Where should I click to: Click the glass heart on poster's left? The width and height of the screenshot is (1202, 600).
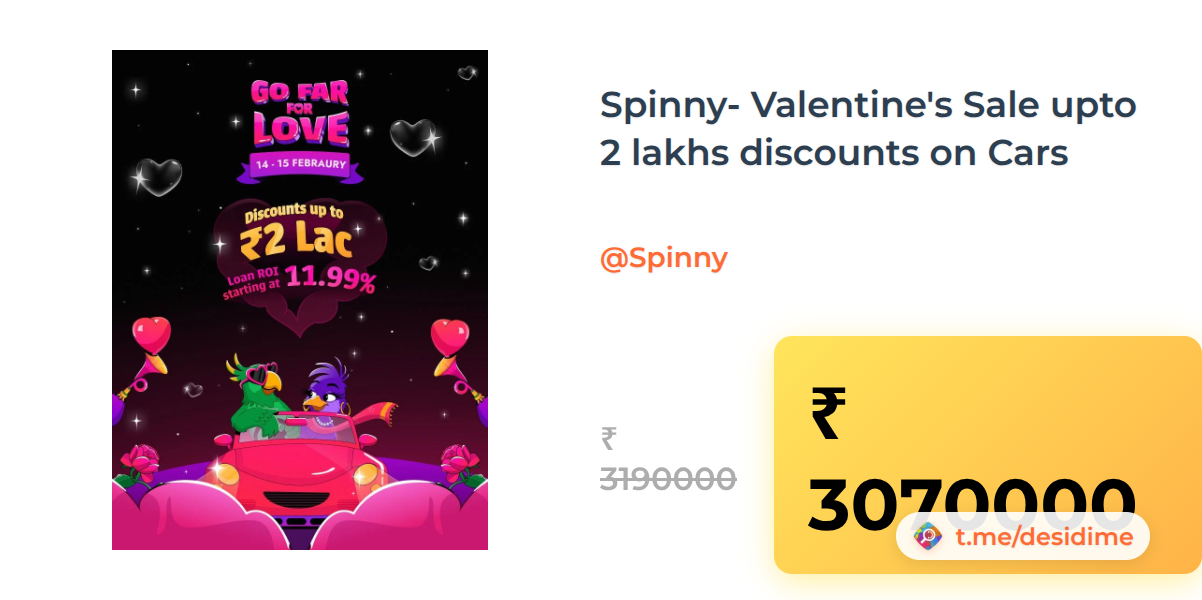click(158, 177)
